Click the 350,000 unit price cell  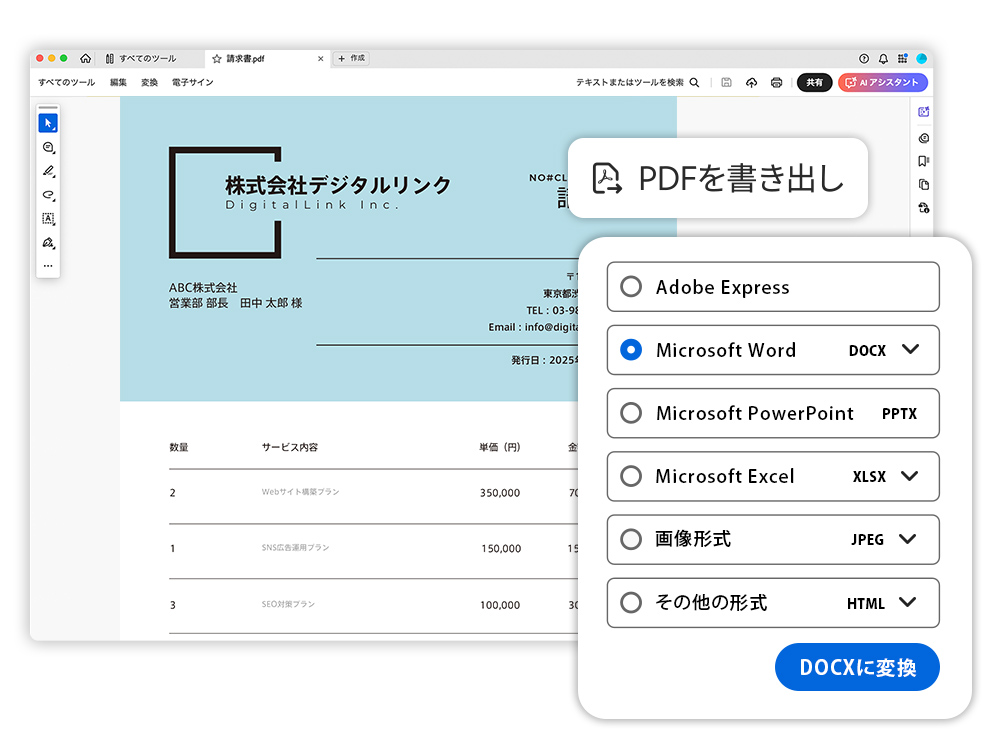pyautogui.click(x=500, y=493)
